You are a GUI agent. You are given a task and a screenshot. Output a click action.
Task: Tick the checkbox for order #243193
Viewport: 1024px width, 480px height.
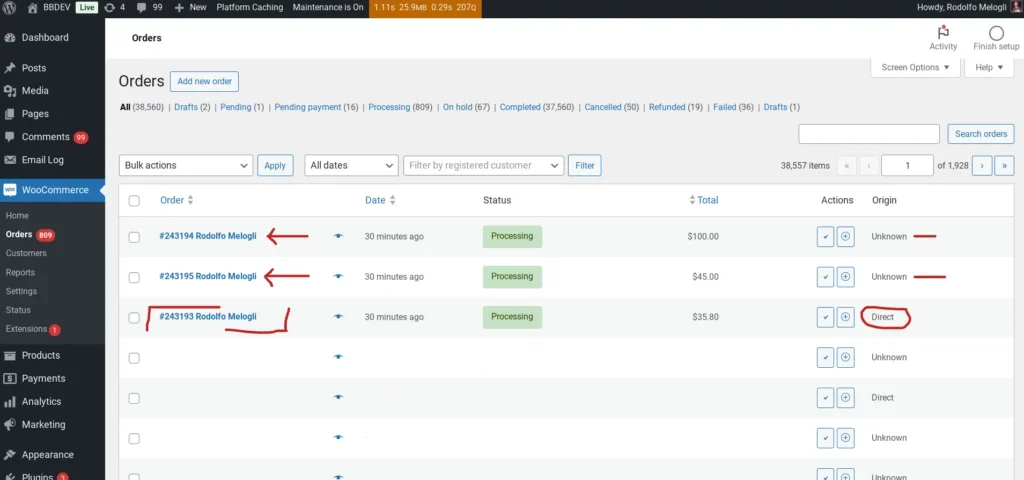pyautogui.click(x=134, y=317)
